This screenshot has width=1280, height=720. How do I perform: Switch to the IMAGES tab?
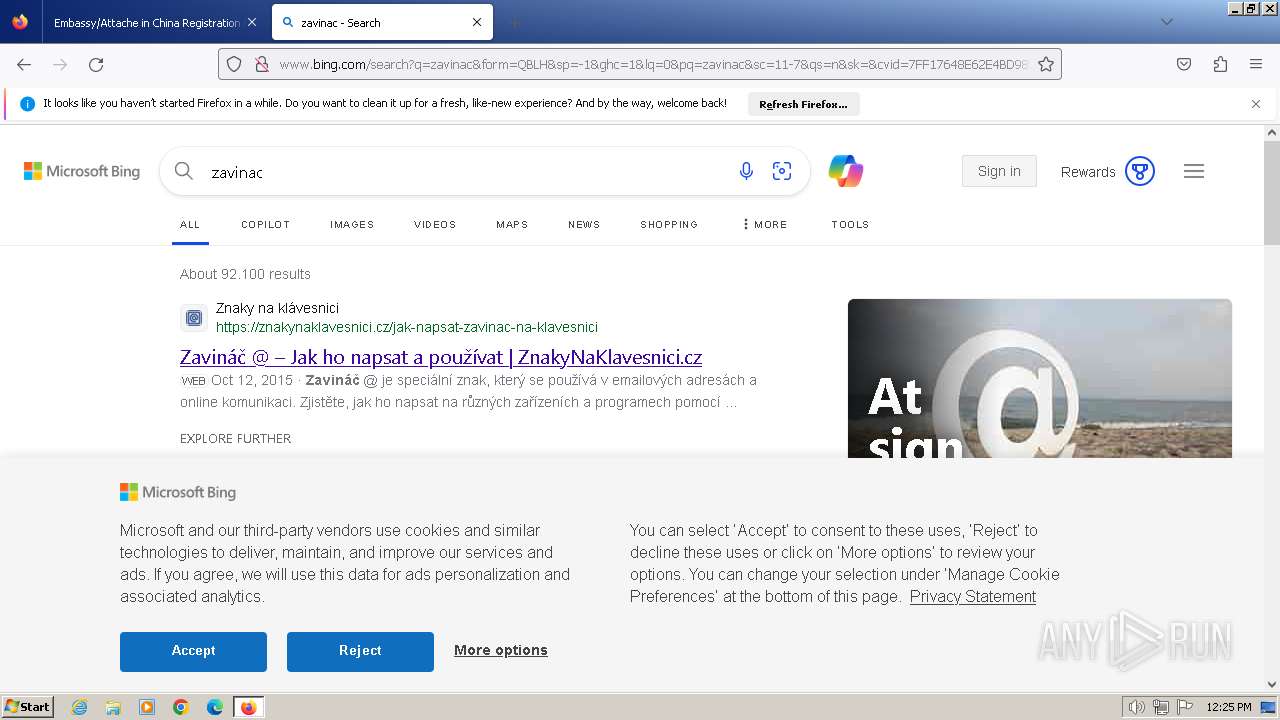tap(352, 224)
